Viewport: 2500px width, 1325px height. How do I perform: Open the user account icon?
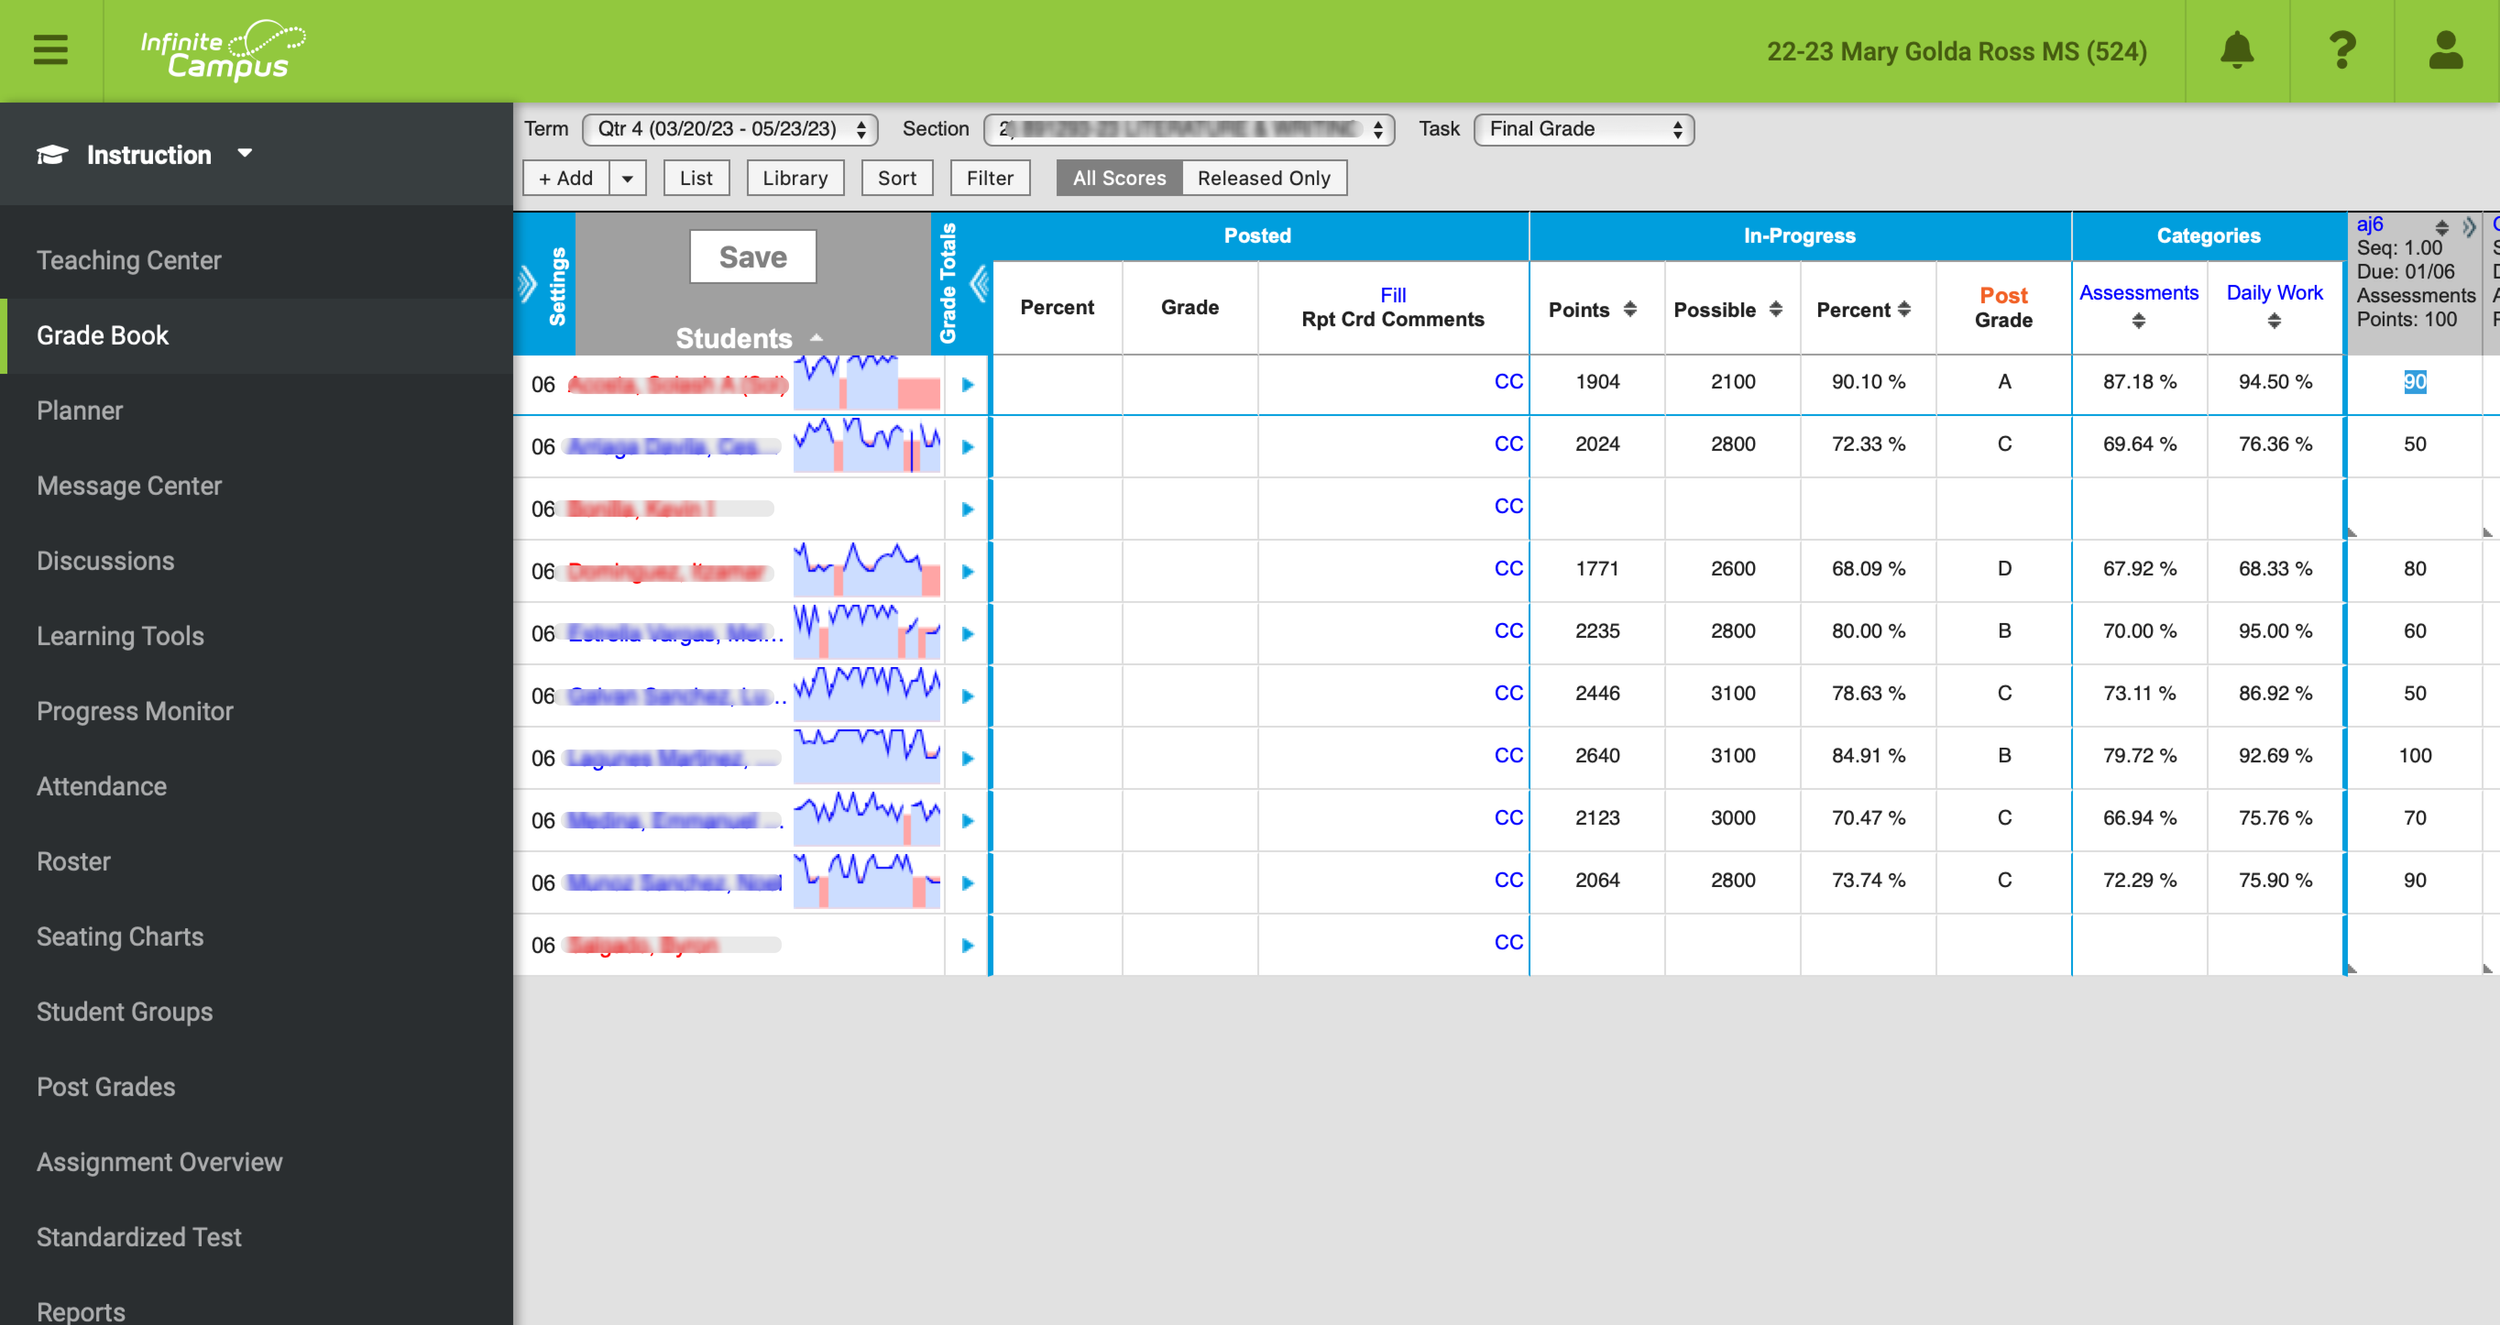pos(2445,50)
